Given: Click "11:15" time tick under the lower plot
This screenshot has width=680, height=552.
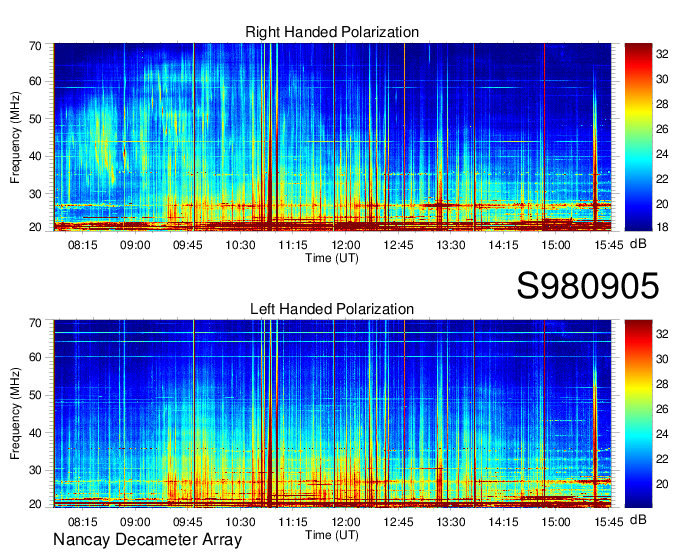Looking at the screenshot, I should click(x=293, y=522).
